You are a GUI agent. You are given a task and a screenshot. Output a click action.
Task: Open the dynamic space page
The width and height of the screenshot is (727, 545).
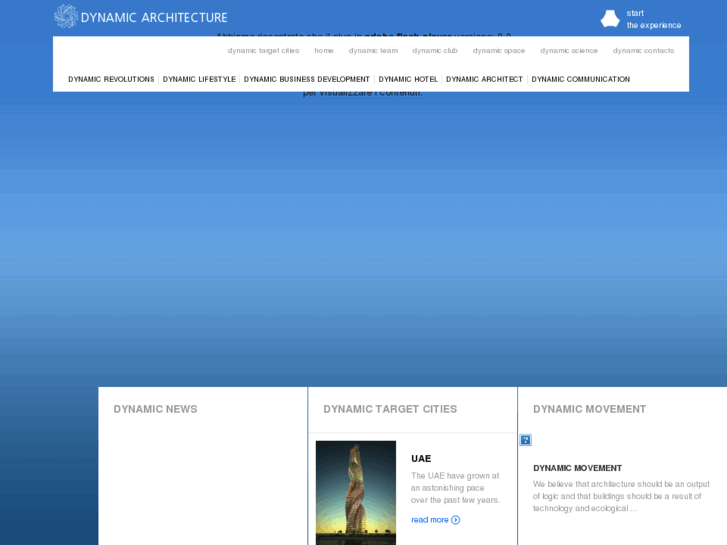[x=499, y=51]
